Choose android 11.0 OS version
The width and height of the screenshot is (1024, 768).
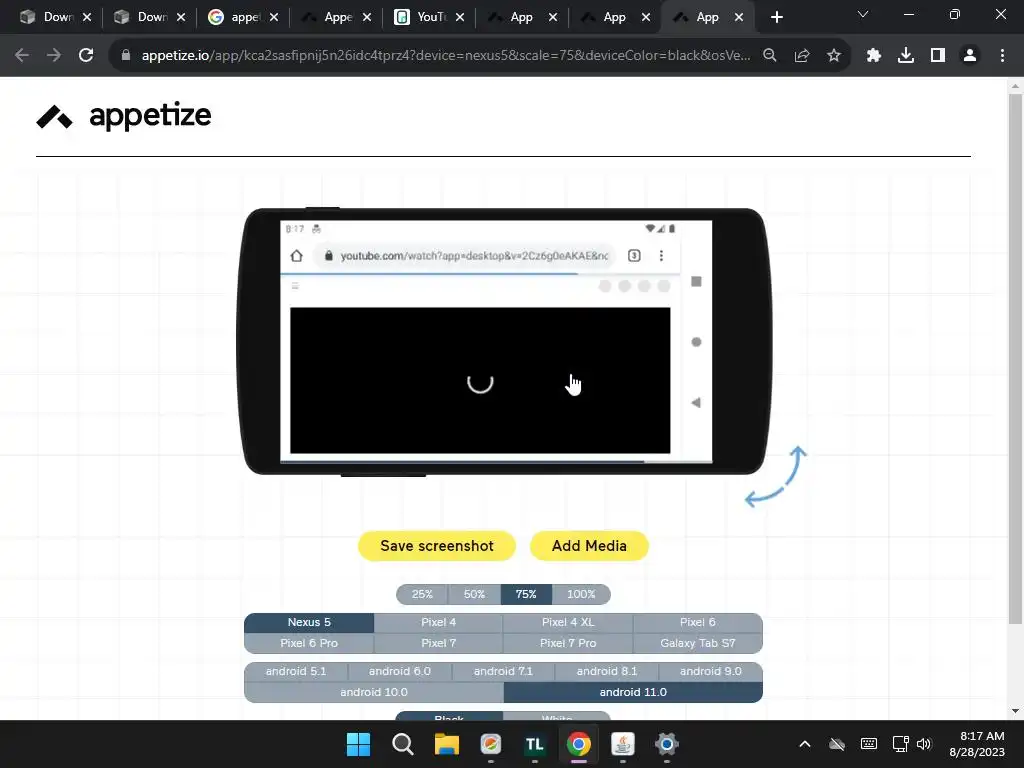tap(633, 692)
